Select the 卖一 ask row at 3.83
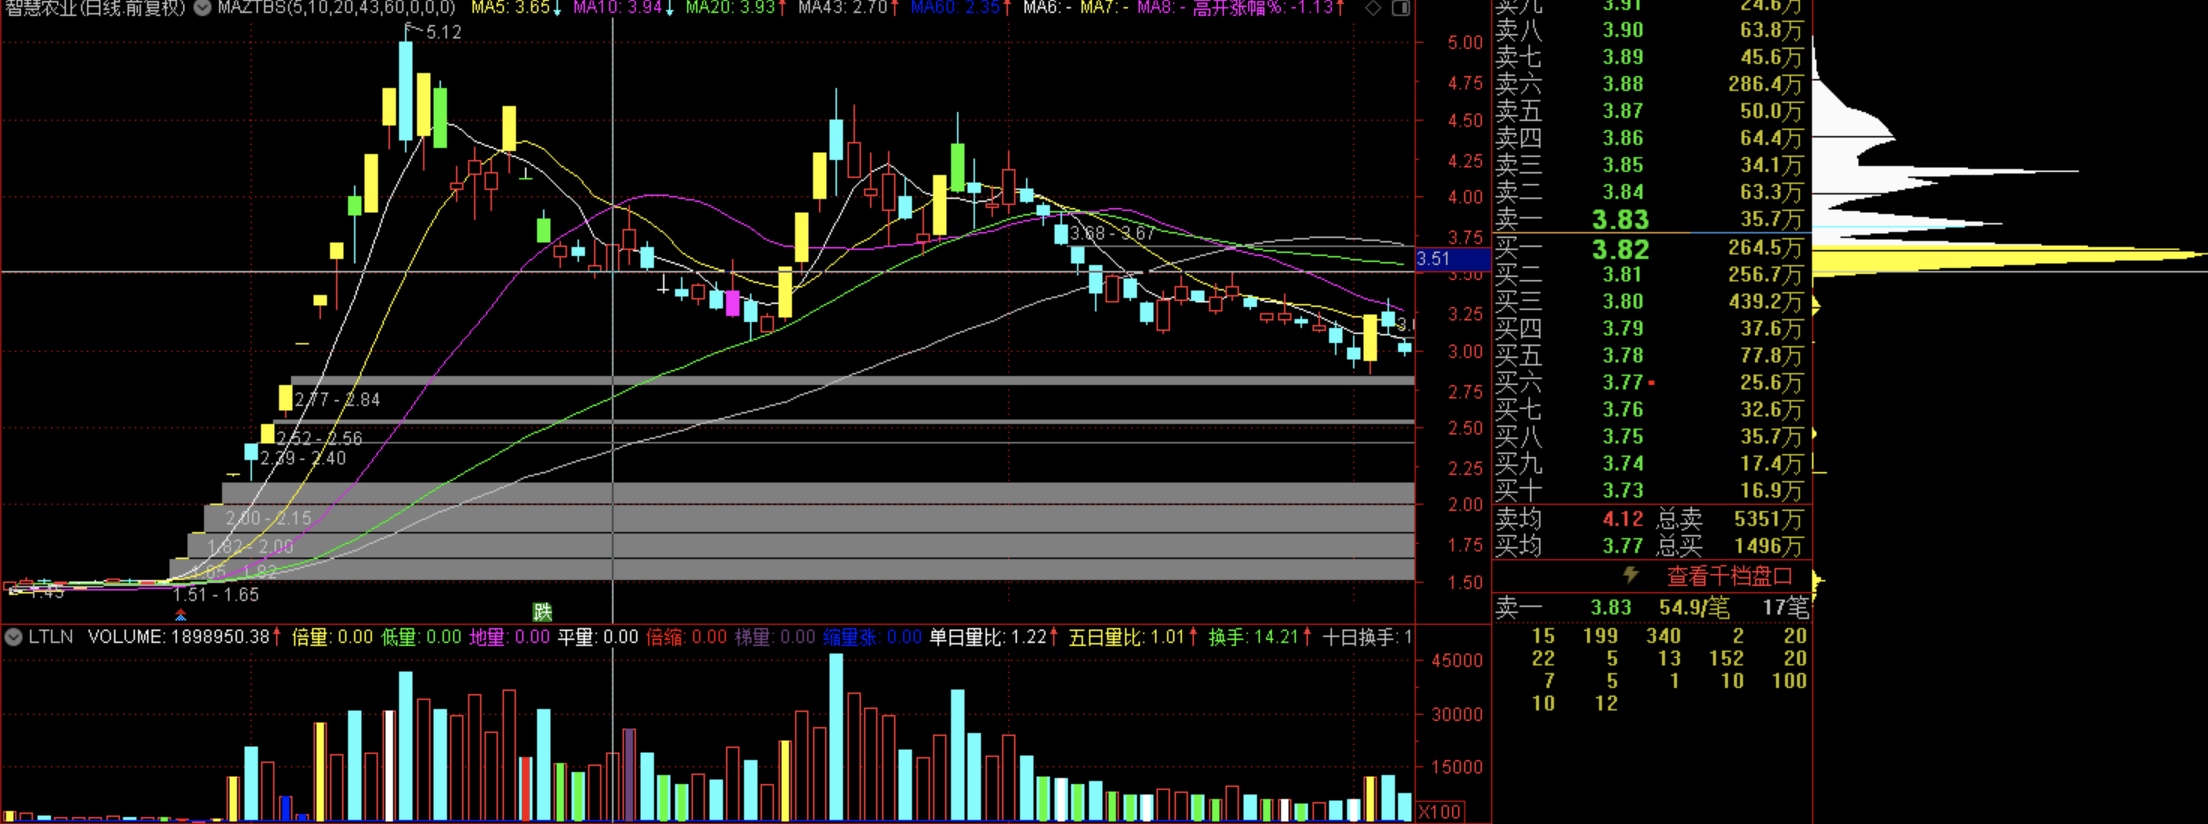The width and height of the screenshot is (2208, 824). tap(1650, 220)
